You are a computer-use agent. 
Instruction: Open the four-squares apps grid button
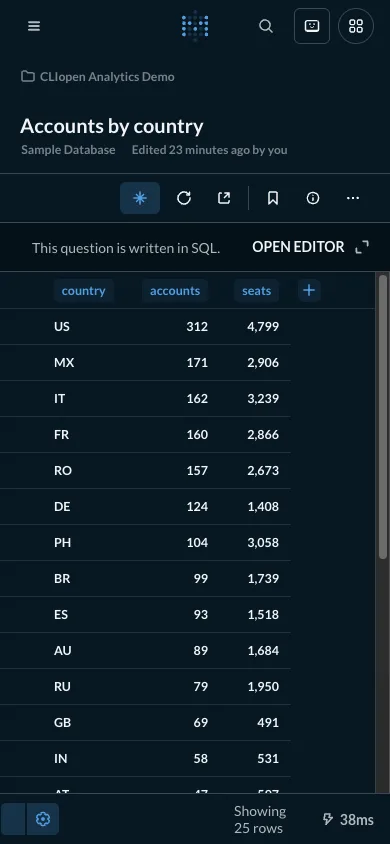point(356,26)
